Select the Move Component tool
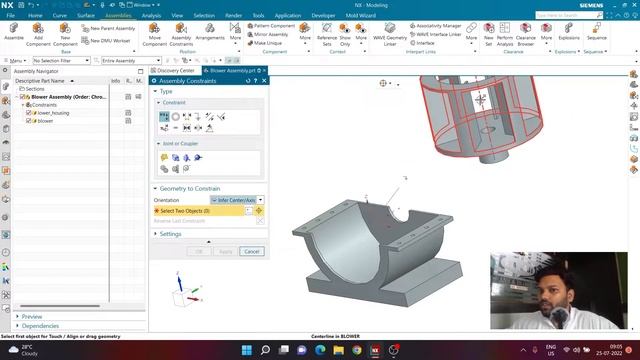The image size is (640, 360). tap(154, 34)
